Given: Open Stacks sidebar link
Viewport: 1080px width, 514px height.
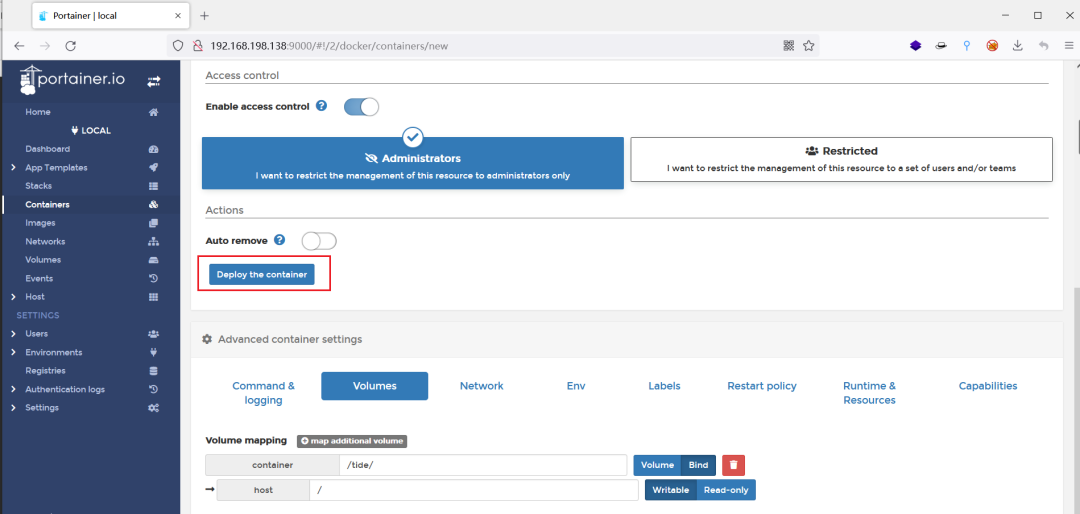Looking at the screenshot, I should (x=39, y=186).
